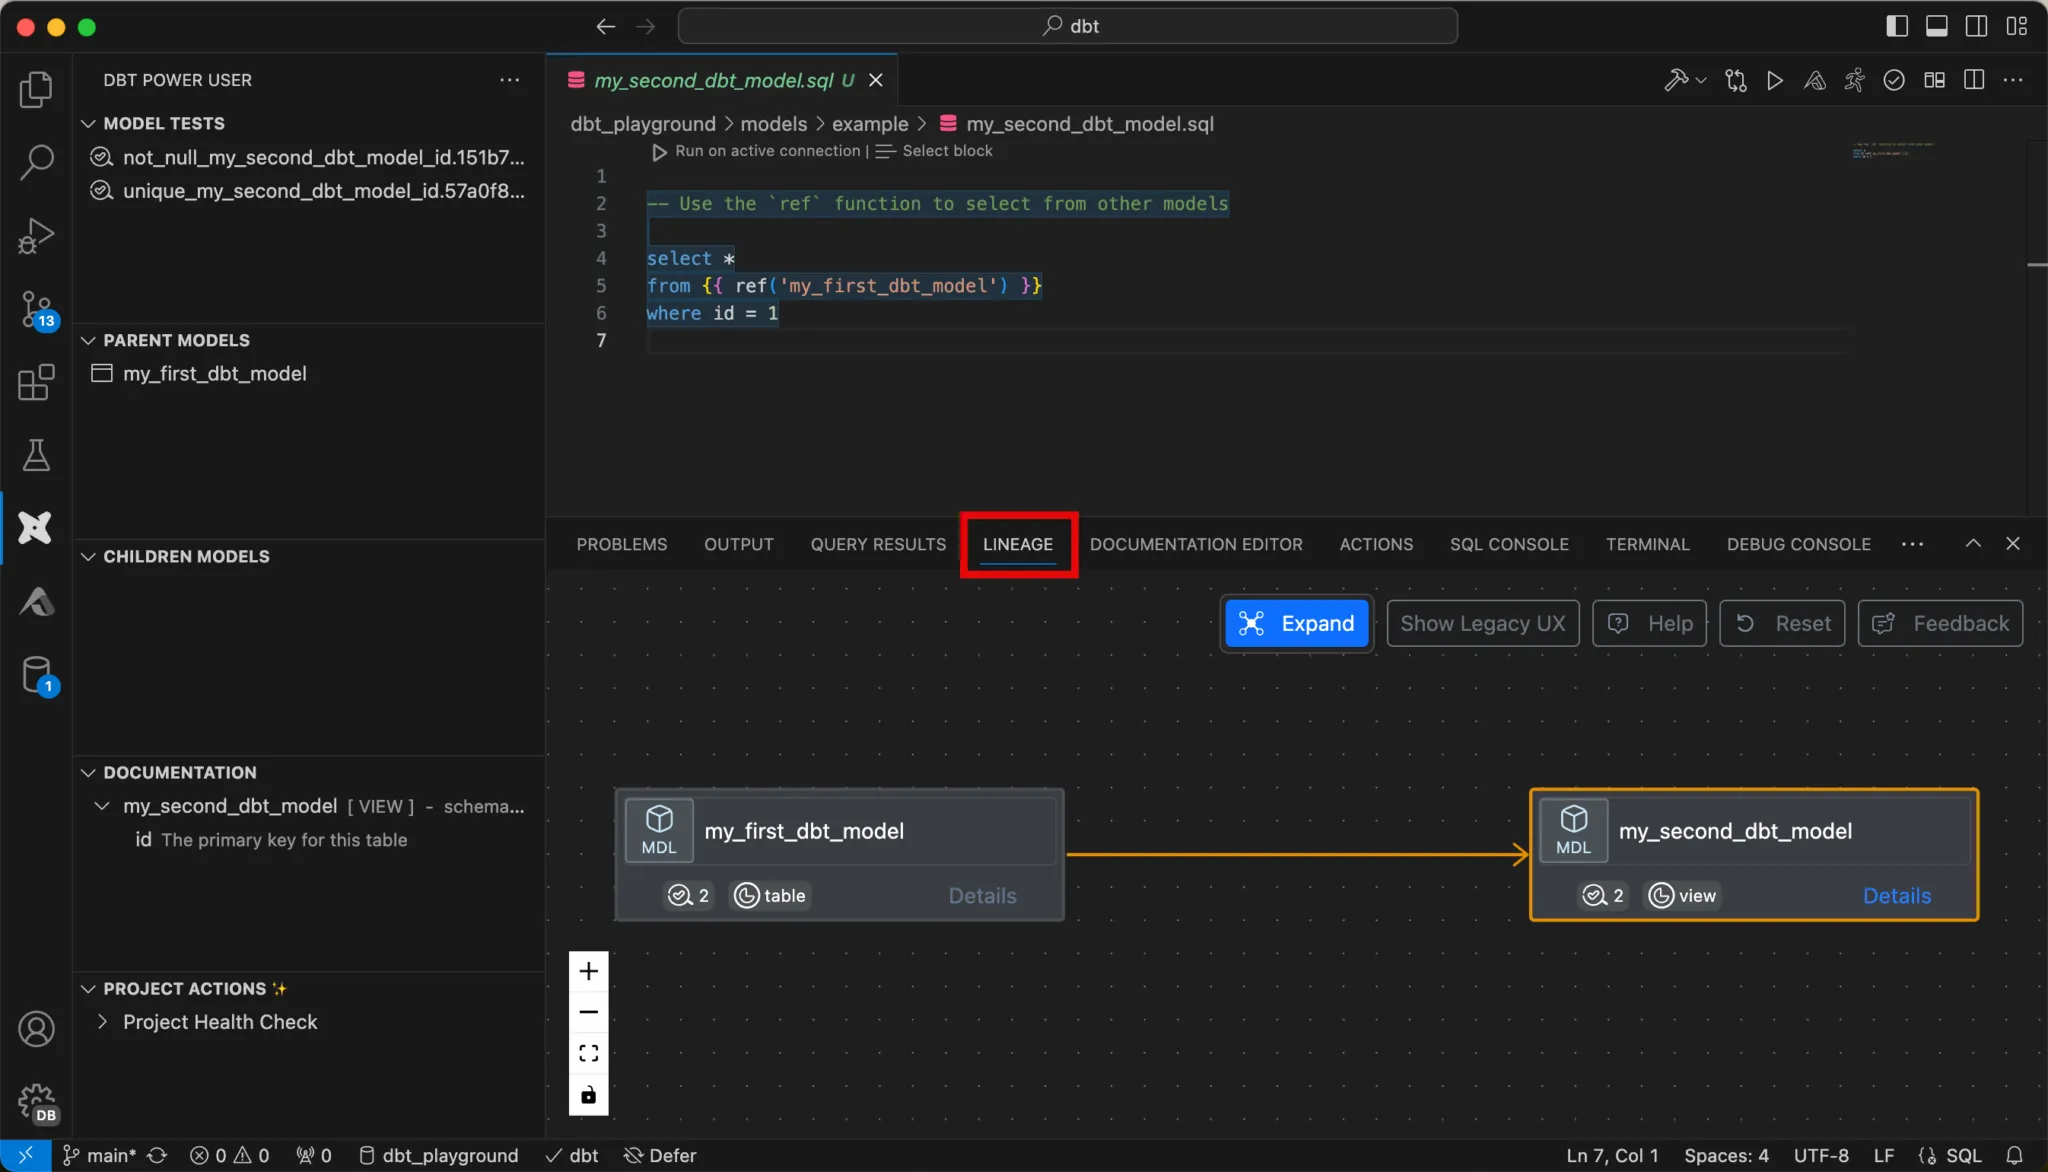Viewport: 2048px width, 1172px height.
Task: Open the database icon in activity bar
Action: click(36, 675)
